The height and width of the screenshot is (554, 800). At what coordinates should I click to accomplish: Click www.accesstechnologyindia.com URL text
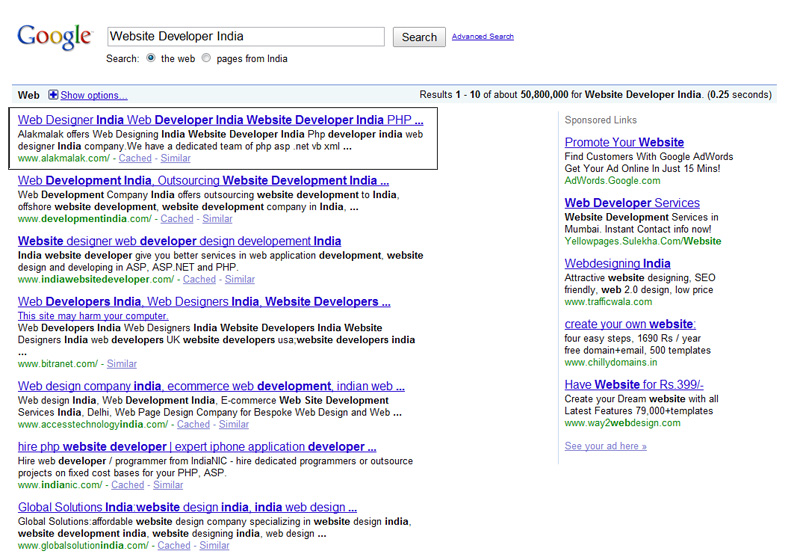point(93,424)
